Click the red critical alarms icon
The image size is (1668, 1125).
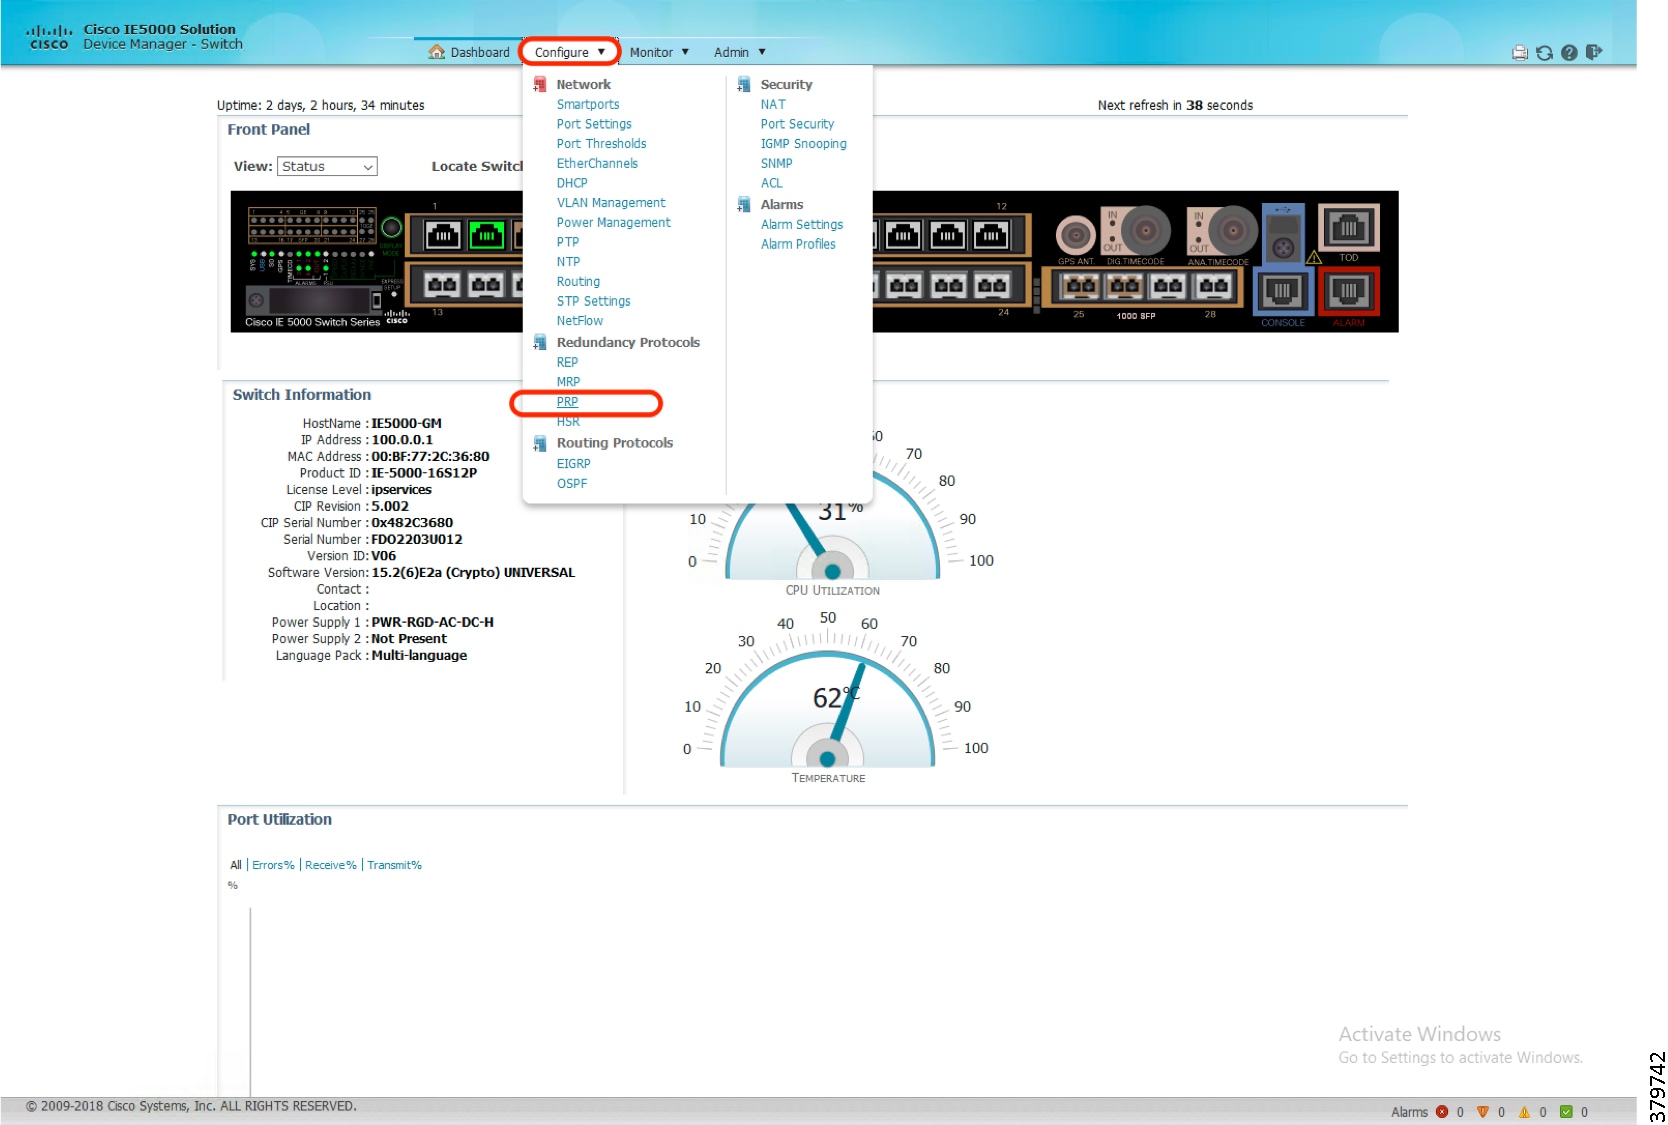pyautogui.click(x=1442, y=1112)
